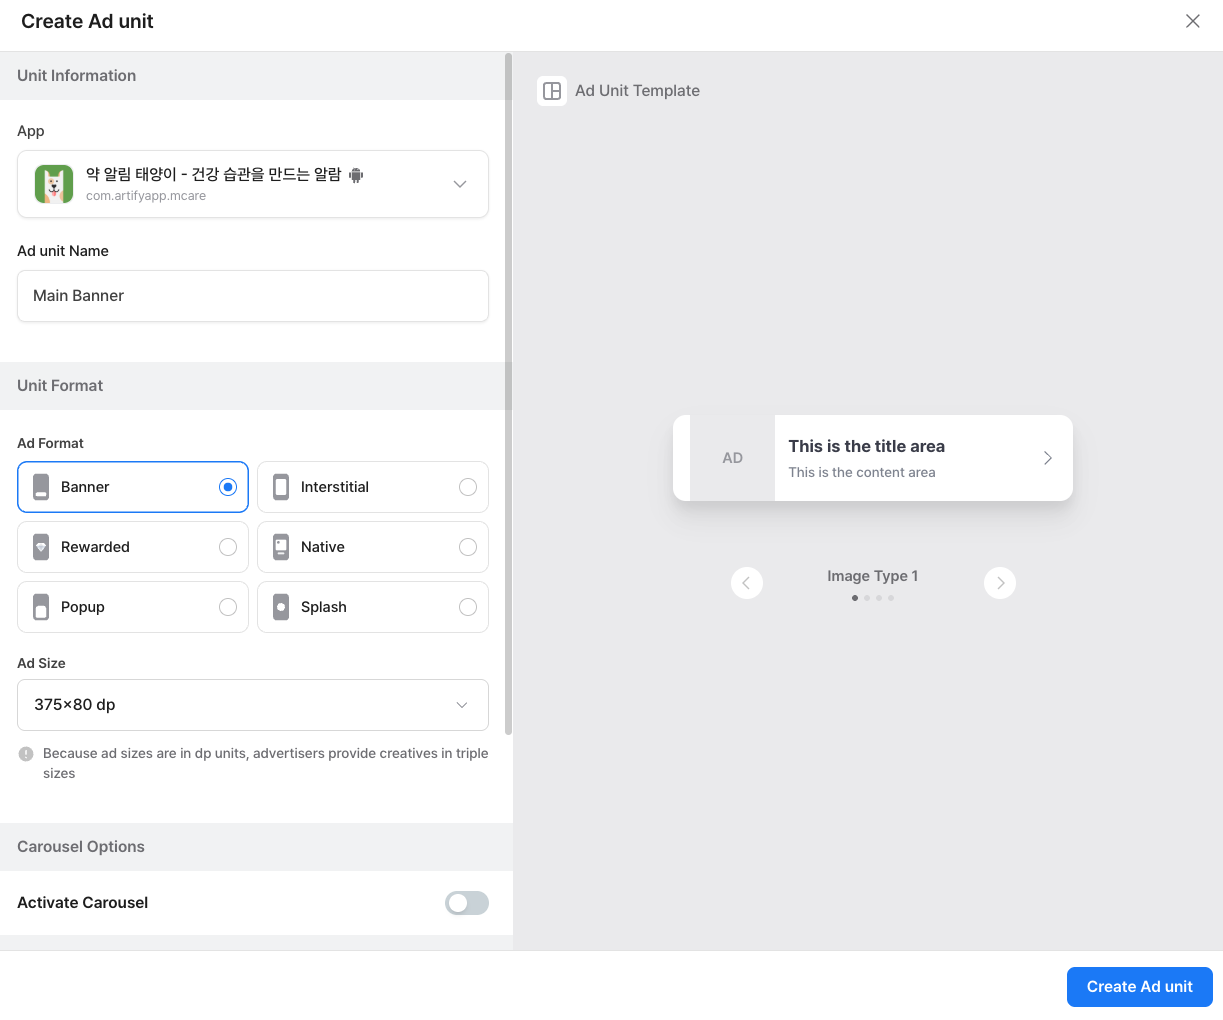
Task: Close the Create Ad unit dialog
Action: pyautogui.click(x=1192, y=21)
